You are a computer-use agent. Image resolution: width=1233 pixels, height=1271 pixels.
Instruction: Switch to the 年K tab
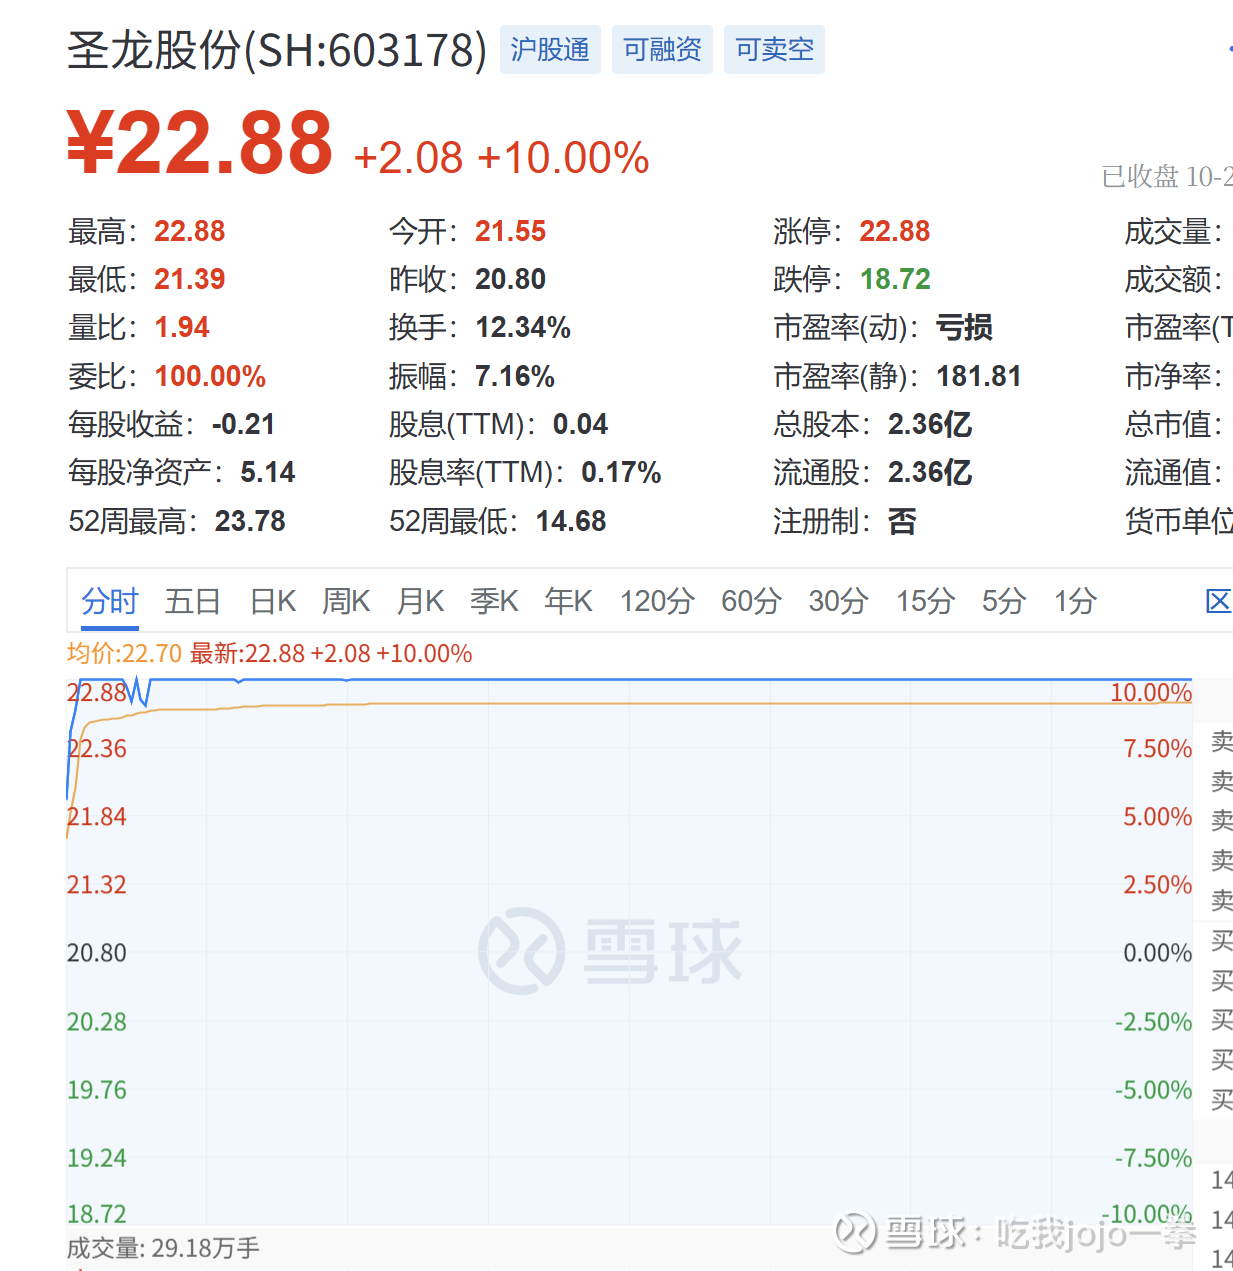pos(568,601)
